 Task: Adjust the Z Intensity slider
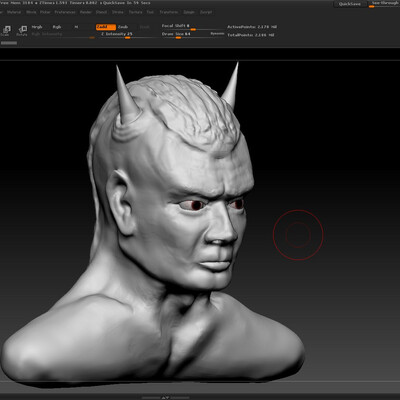(x=128, y=35)
